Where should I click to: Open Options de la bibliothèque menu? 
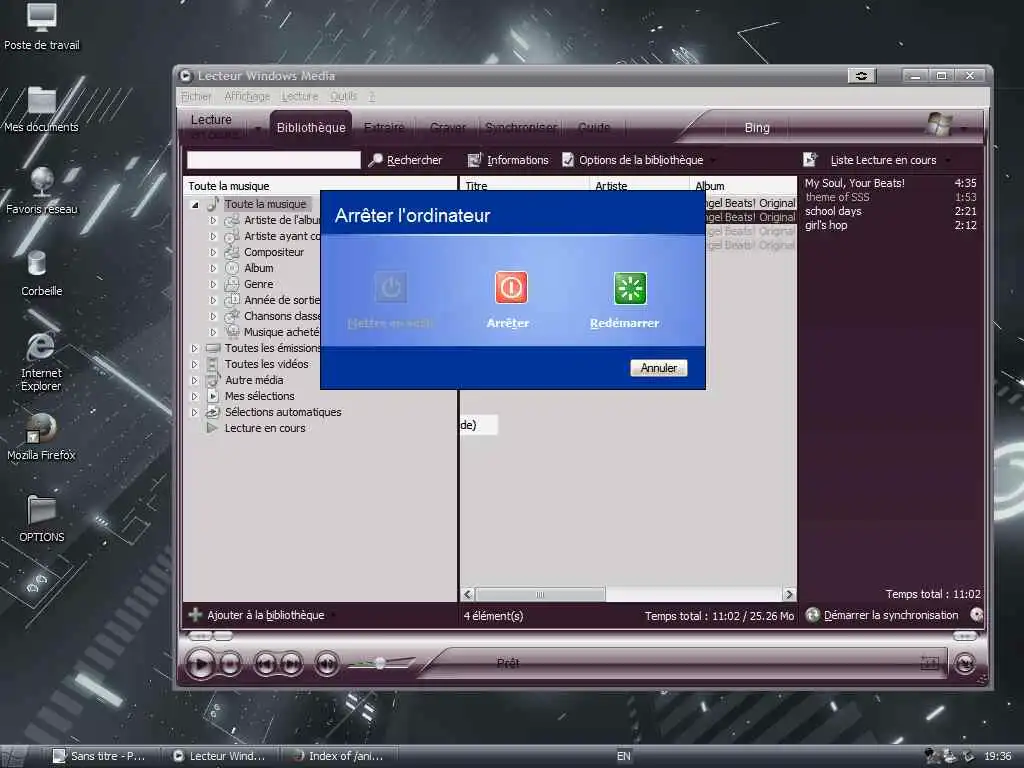[x=639, y=160]
